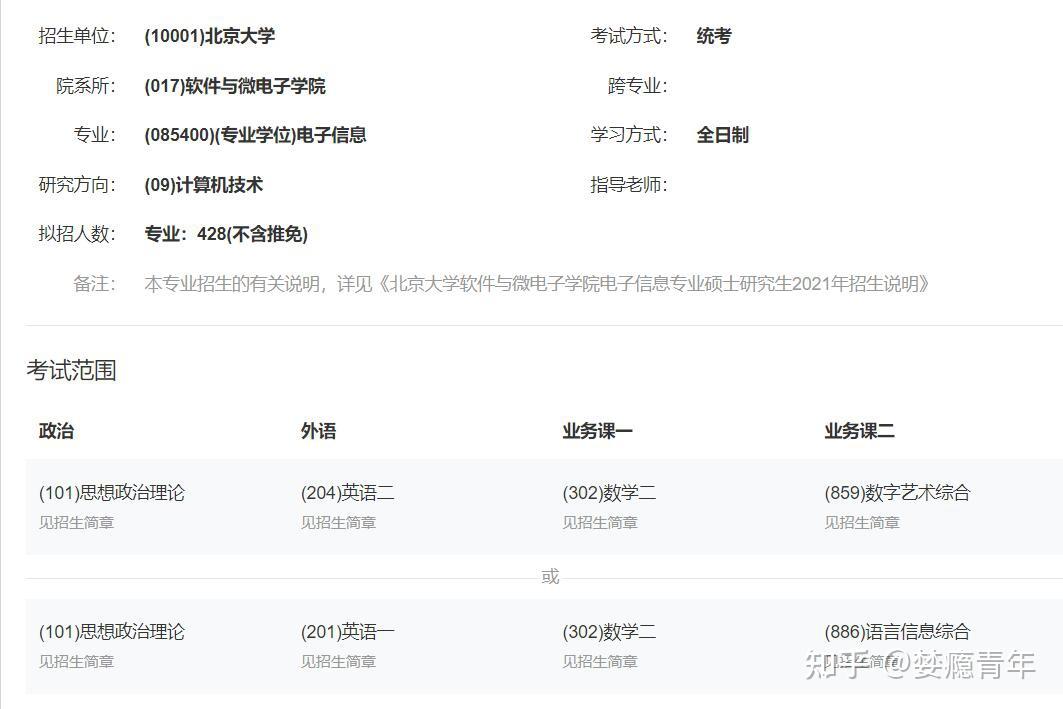Click 见招生简章 under (201)英语一

338,662
